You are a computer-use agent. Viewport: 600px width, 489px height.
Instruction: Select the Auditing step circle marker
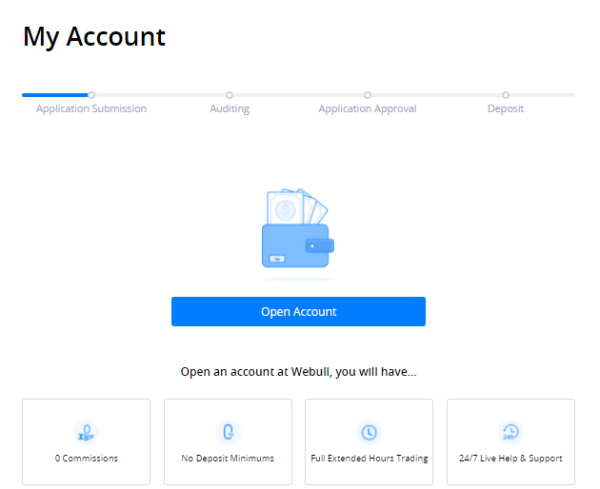tap(229, 95)
